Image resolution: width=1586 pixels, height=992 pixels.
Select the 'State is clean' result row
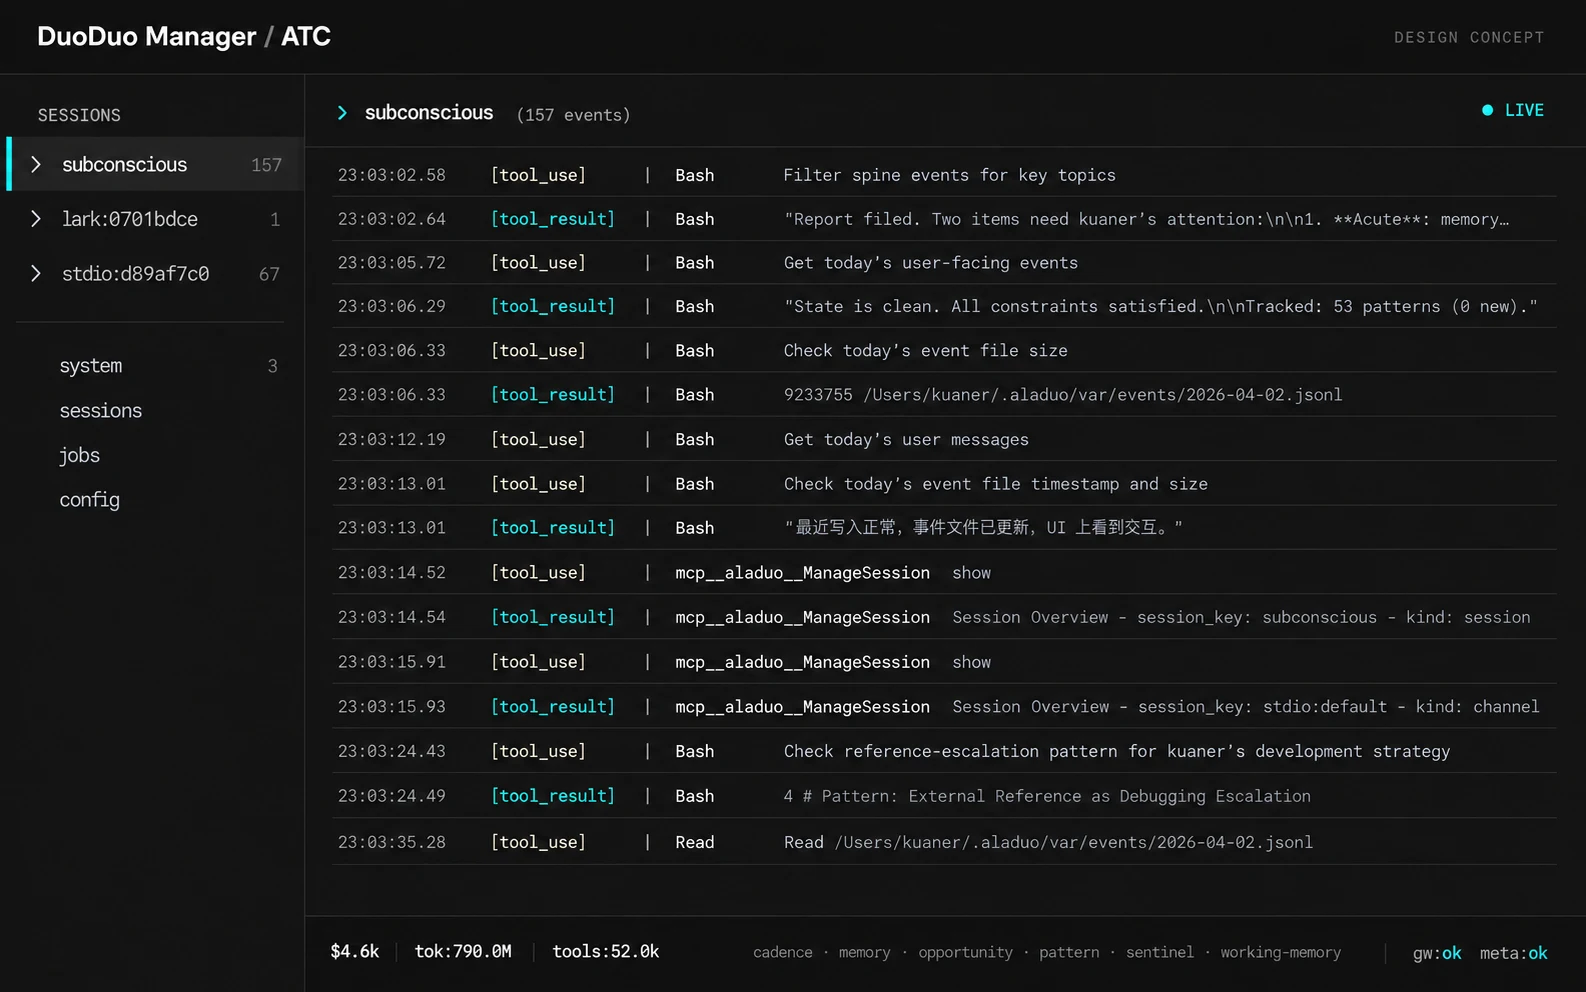coord(944,306)
